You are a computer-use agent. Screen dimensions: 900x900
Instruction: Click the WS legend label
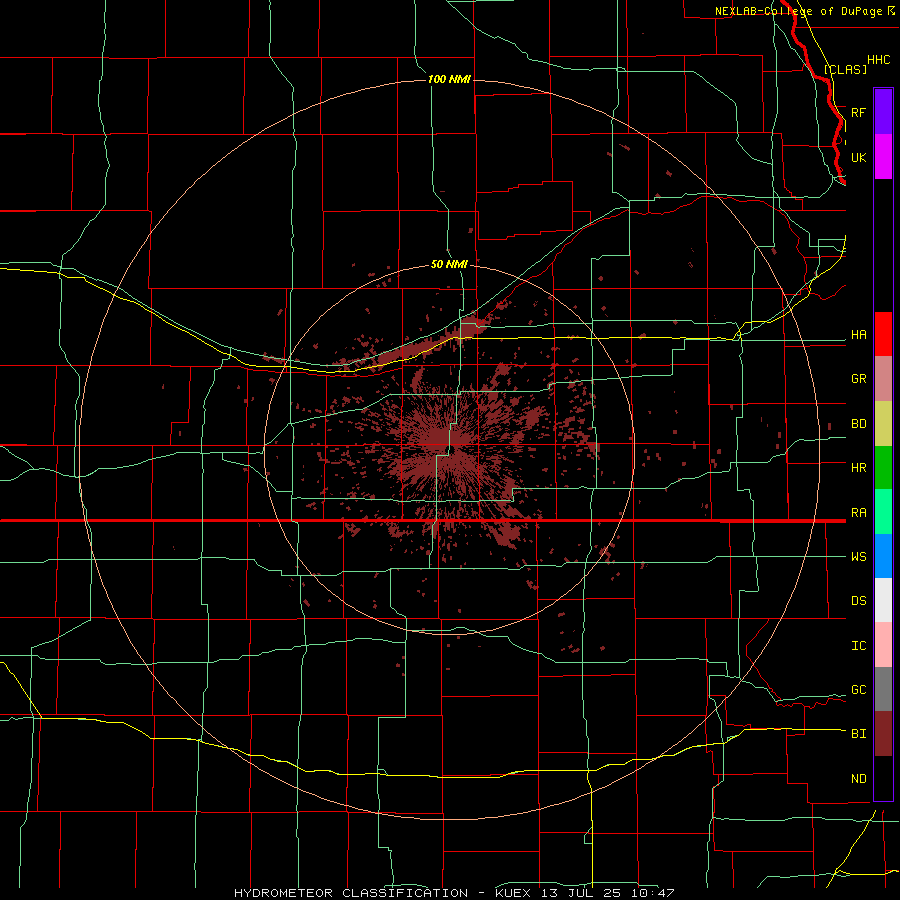pyautogui.click(x=858, y=556)
